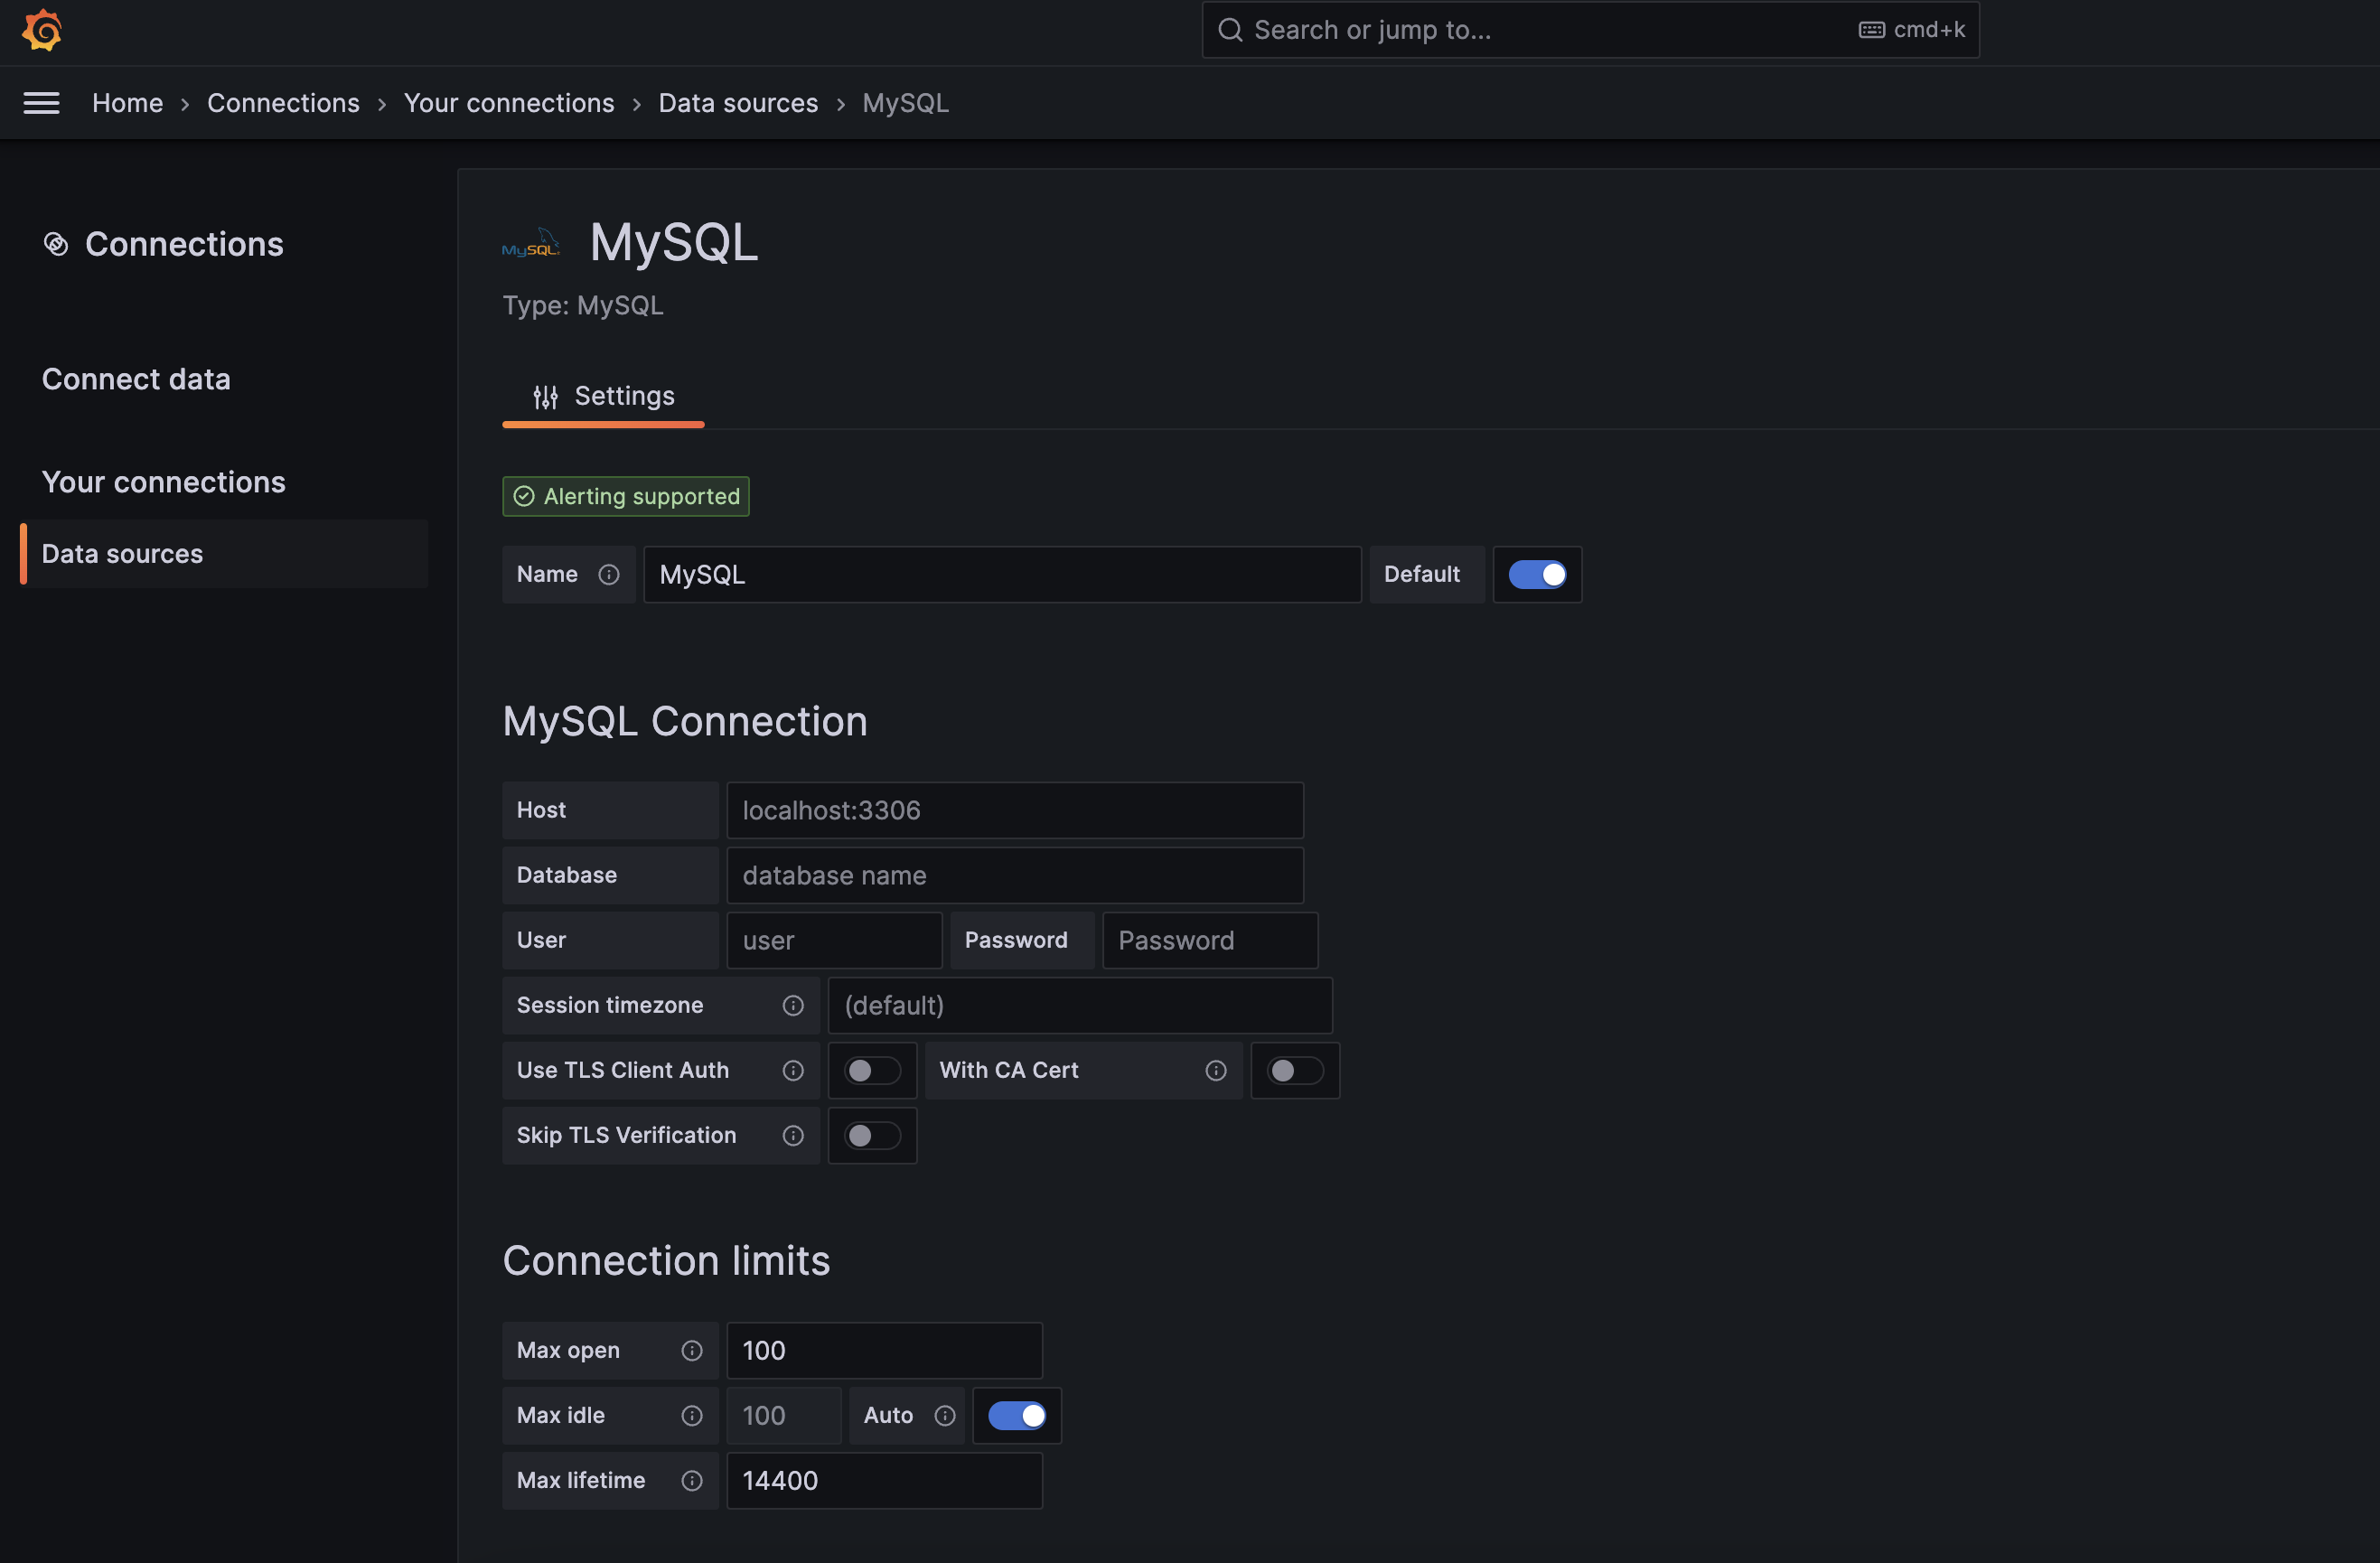Open Your connections in sidebar

[164, 482]
